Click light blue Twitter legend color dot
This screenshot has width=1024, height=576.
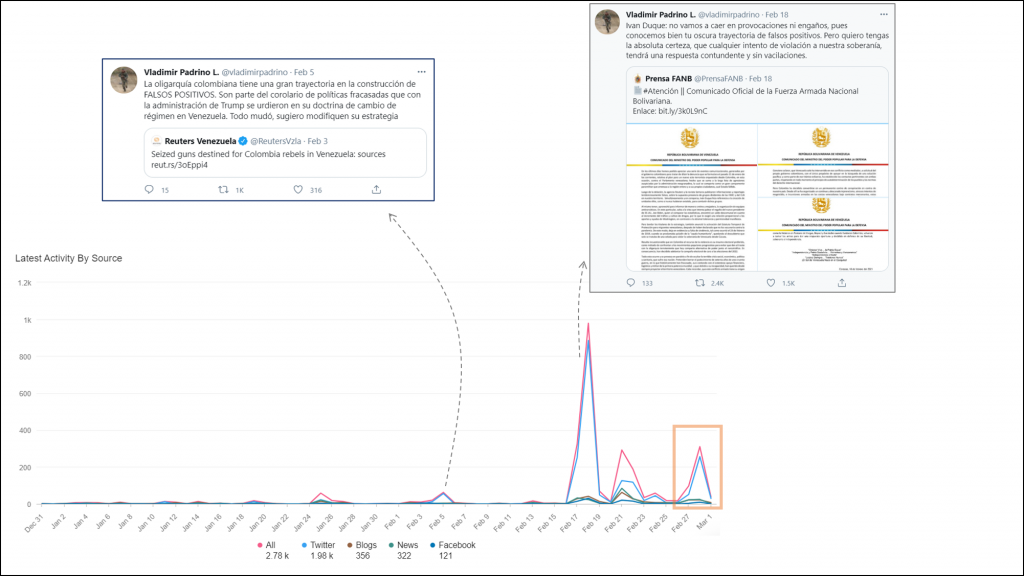pyautogui.click(x=304, y=545)
